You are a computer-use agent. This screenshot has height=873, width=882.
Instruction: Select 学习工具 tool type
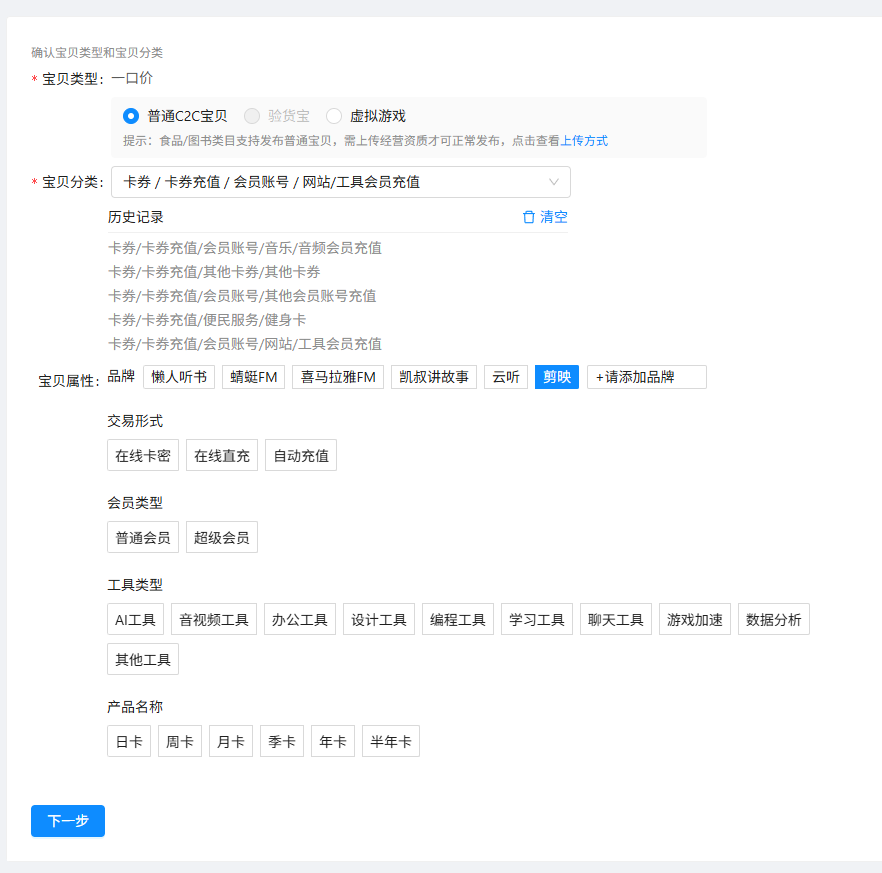pyautogui.click(x=537, y=620)
